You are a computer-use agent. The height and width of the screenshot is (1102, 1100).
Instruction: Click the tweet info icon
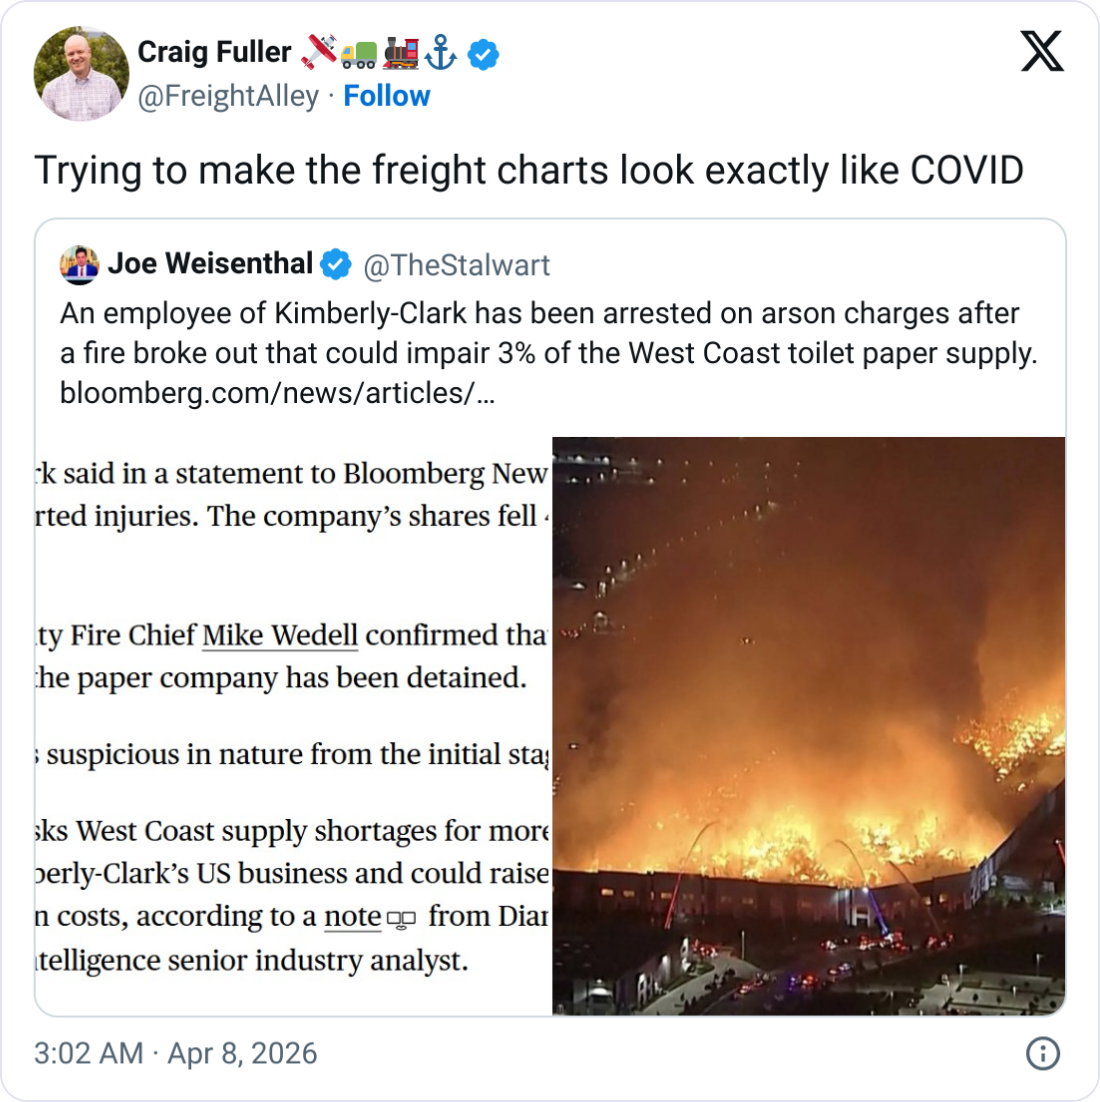coord(1043,1053)
